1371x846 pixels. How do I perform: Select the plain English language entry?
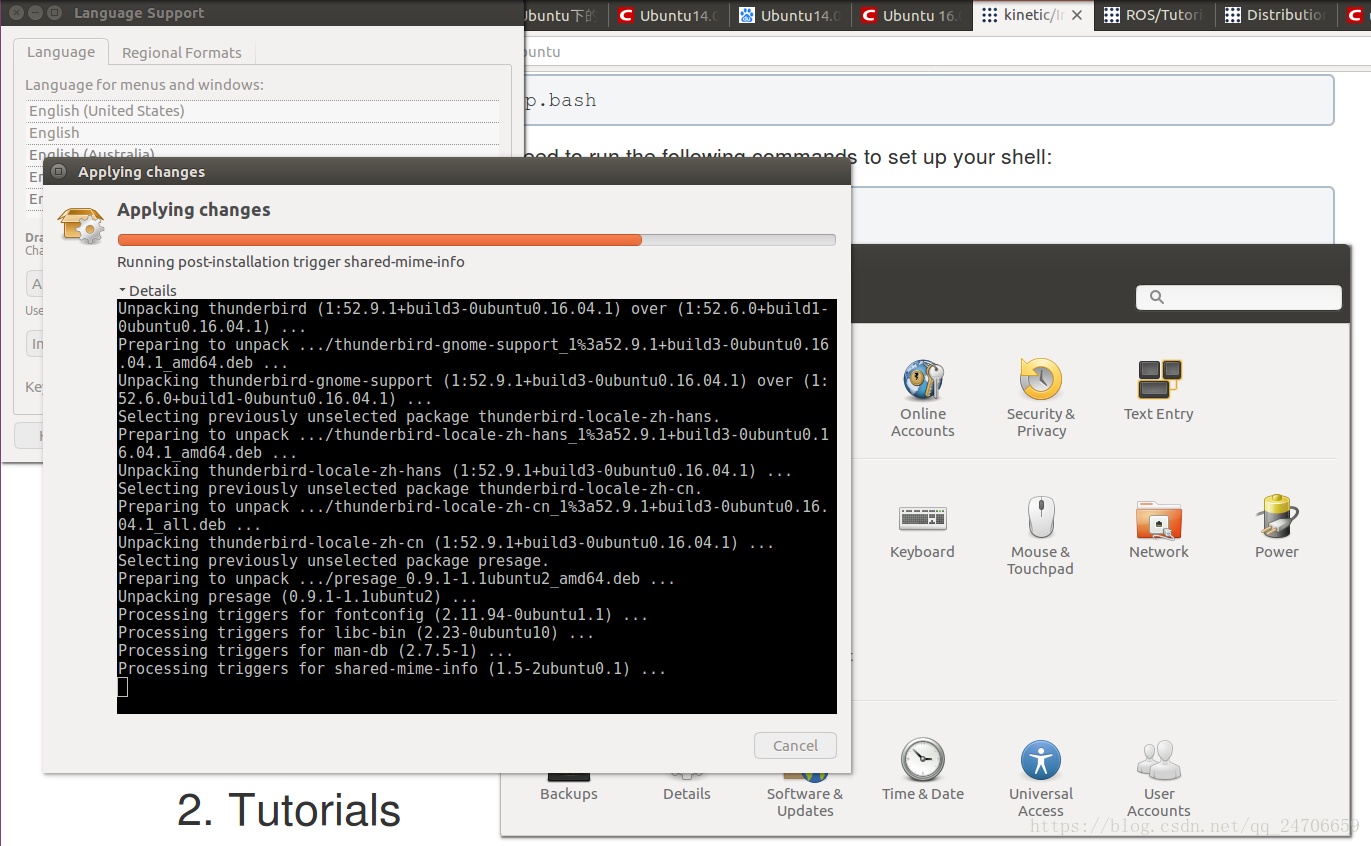click(262, 133)
